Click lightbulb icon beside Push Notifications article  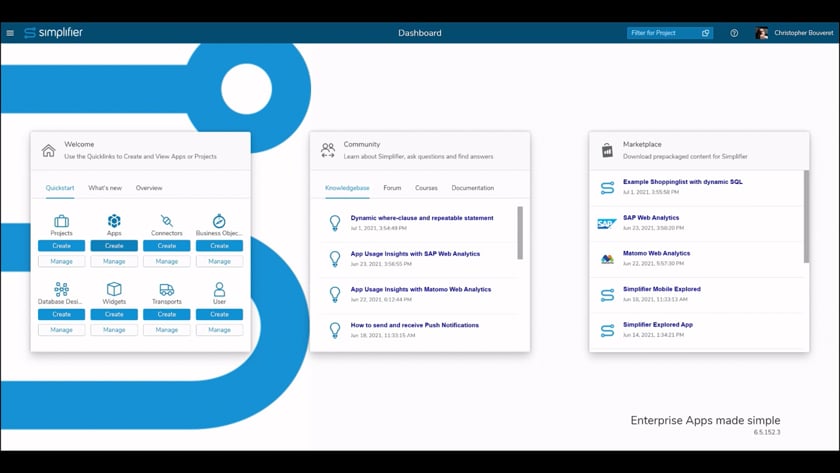click(335, 330)
